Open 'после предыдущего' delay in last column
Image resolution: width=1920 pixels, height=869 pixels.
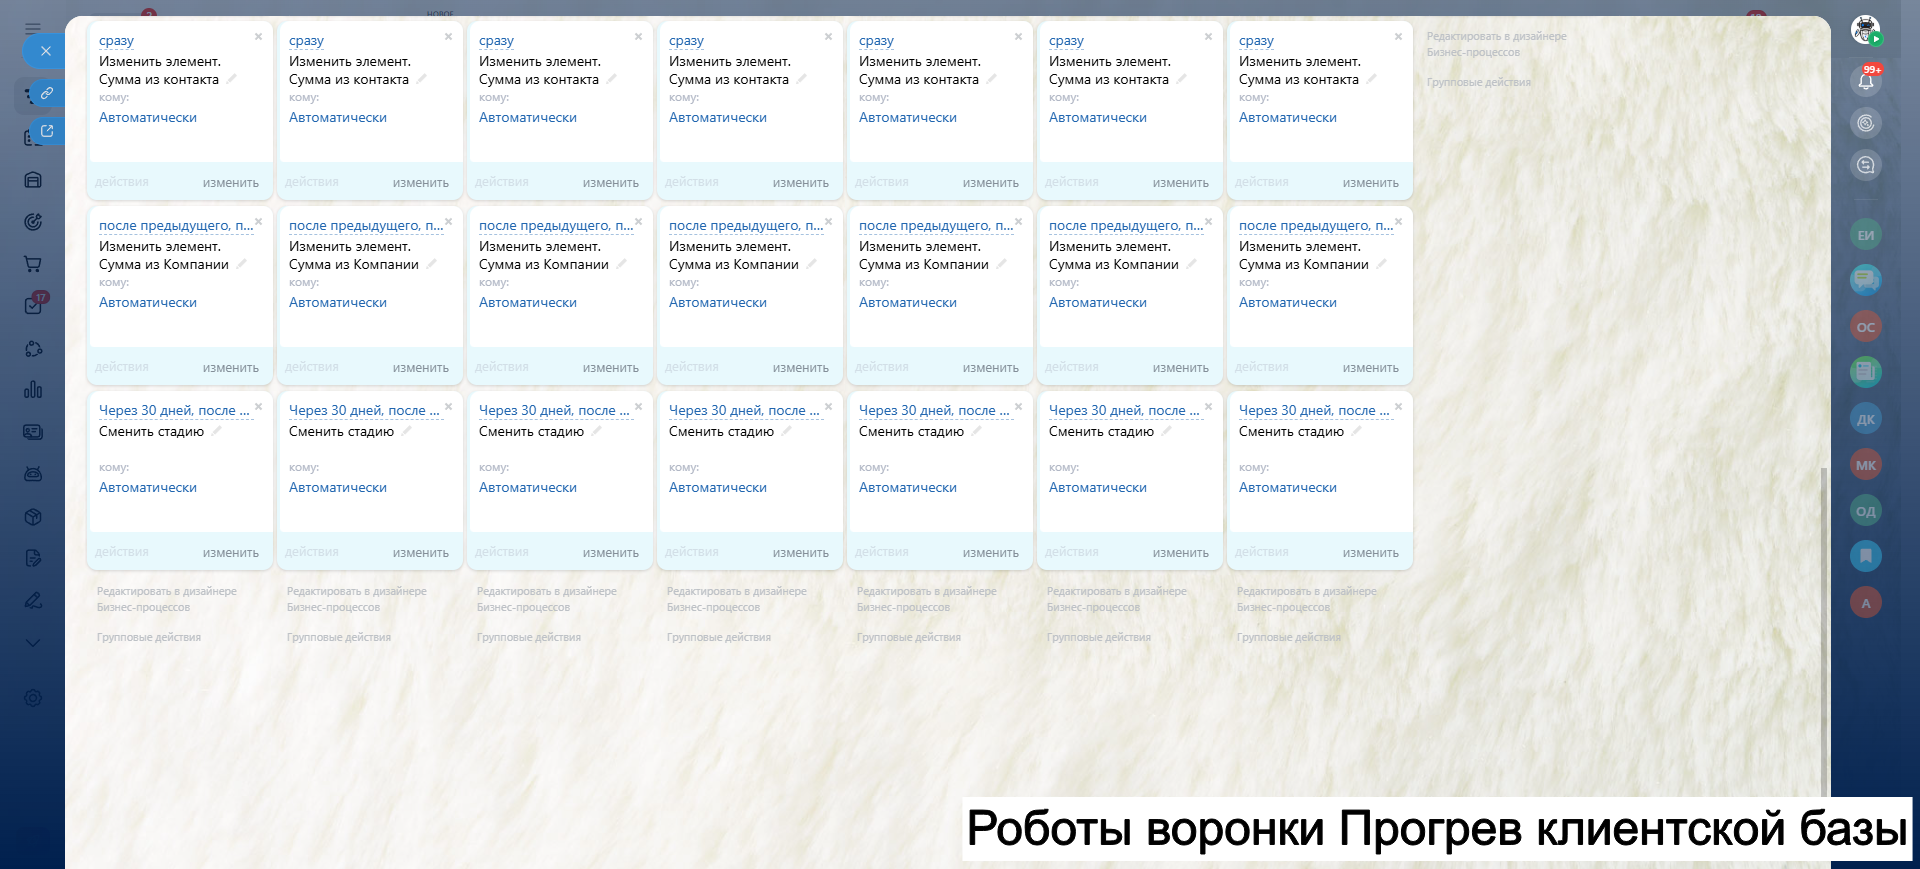[1316, 226]
